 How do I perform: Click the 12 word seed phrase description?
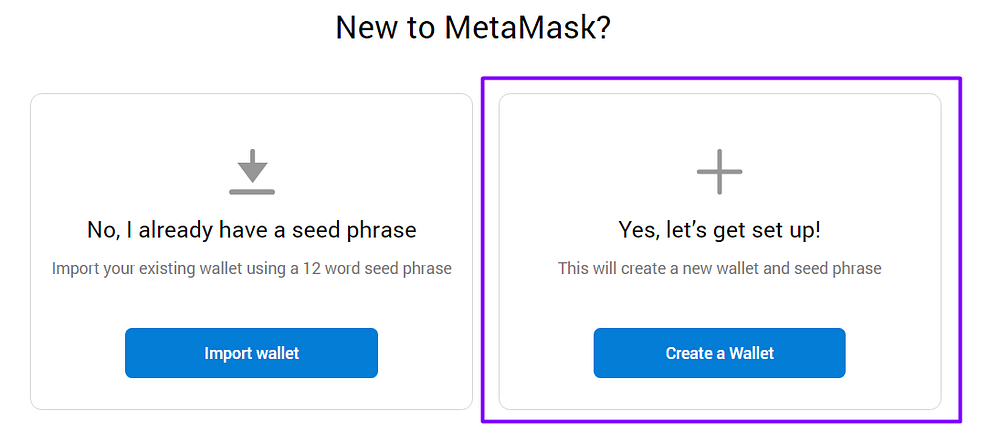coord(251,269)
